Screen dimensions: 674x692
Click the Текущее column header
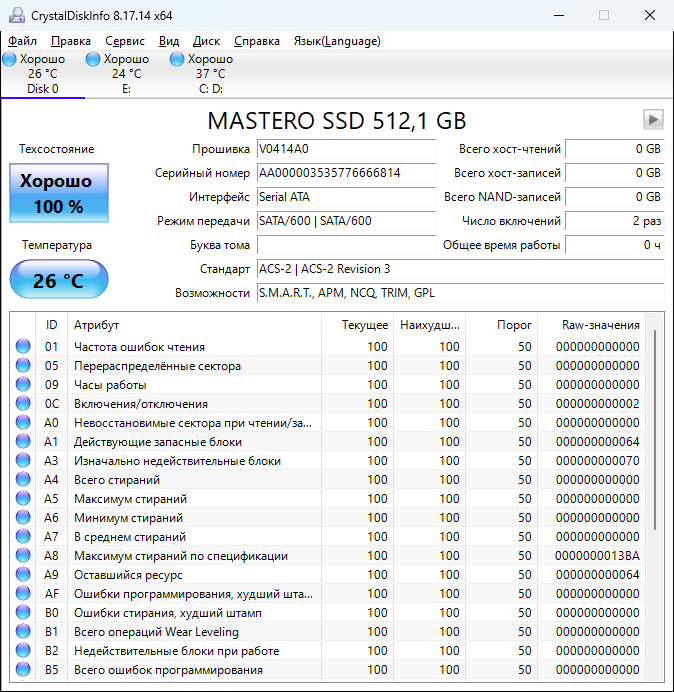point(358,325)
